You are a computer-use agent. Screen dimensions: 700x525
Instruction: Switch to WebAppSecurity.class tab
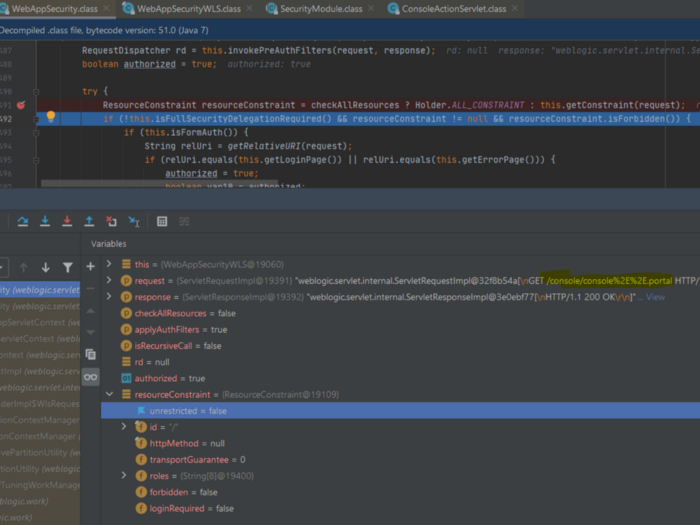54,8
